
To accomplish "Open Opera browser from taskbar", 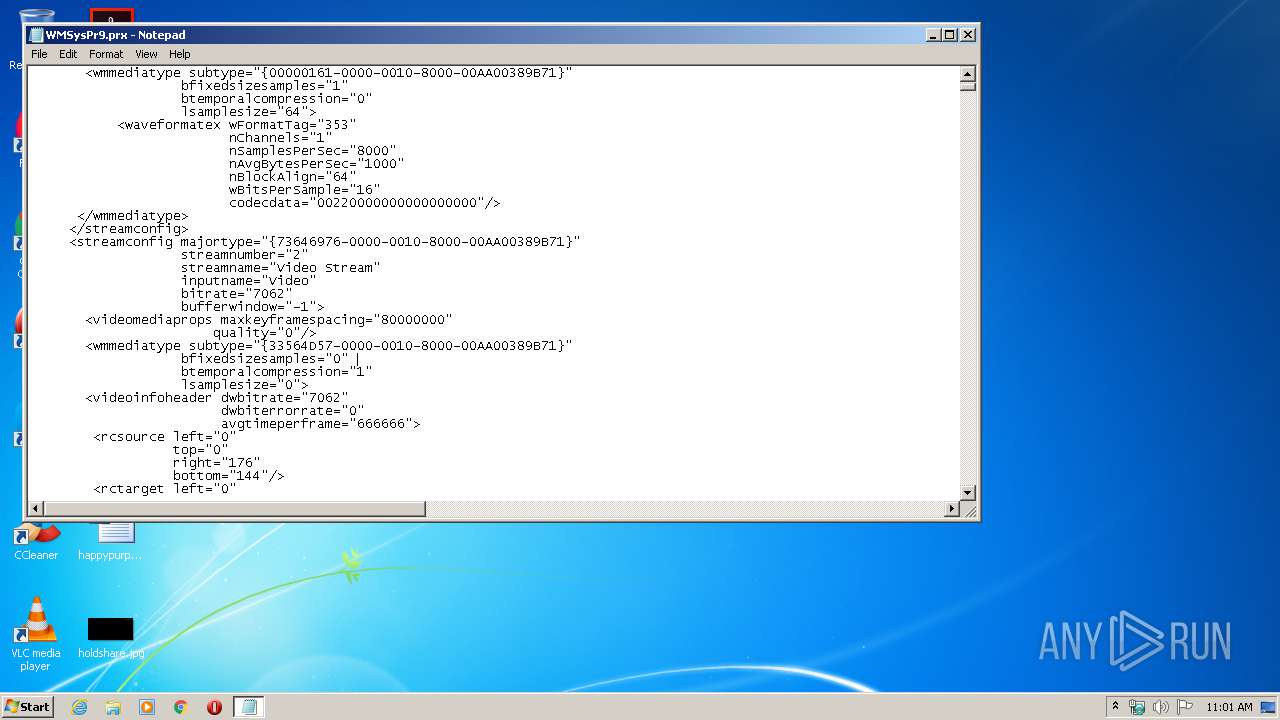I will click(x=214, y=707).
